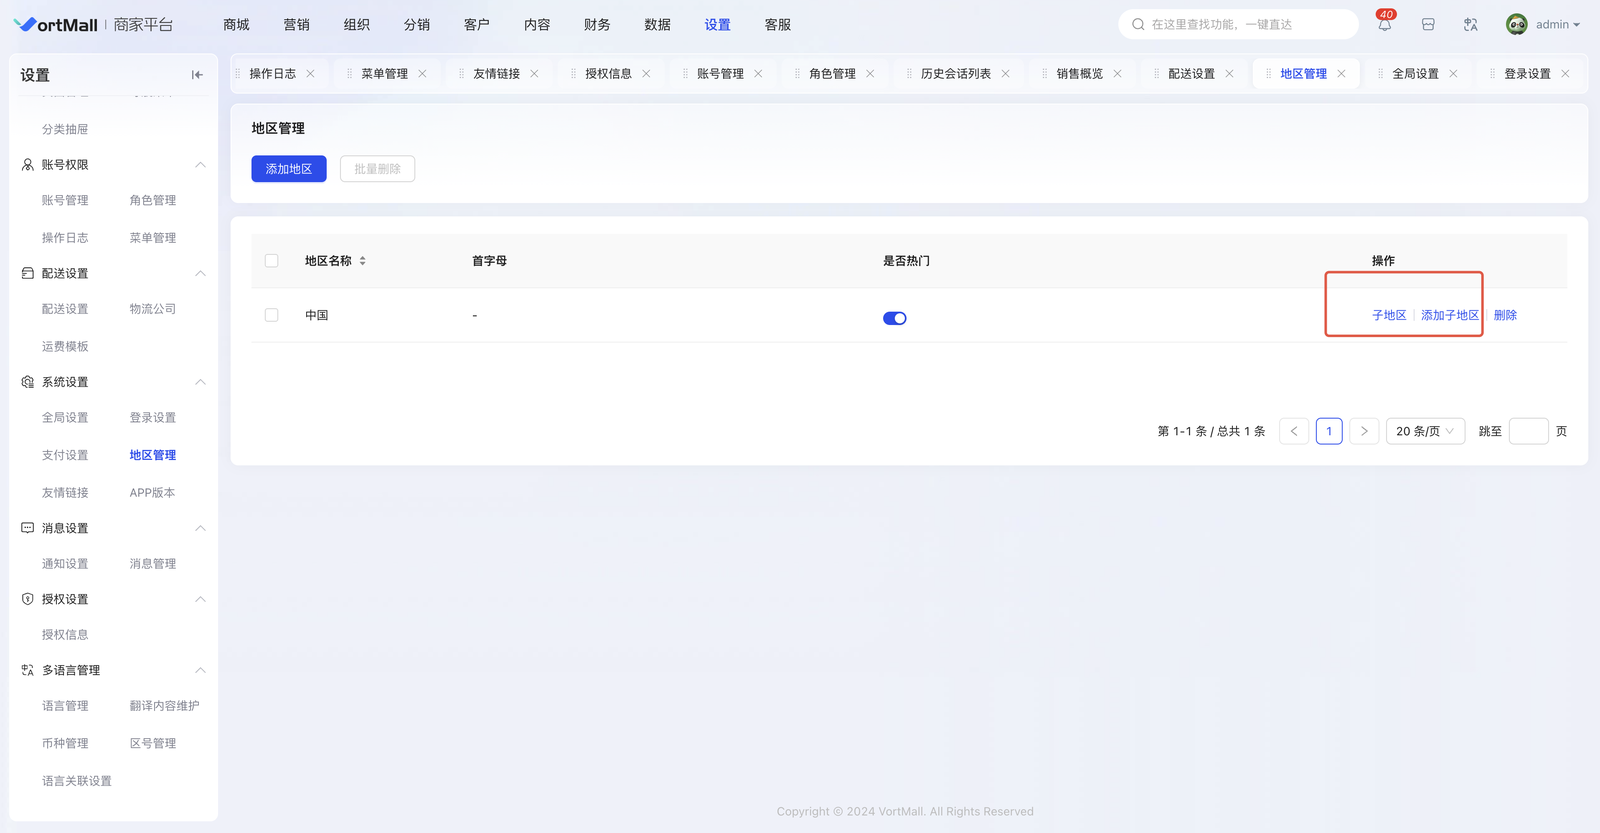This screenshot has height=833, width=1600.
Task: Click the admin avatar icon
Action: click(1516, 25)
